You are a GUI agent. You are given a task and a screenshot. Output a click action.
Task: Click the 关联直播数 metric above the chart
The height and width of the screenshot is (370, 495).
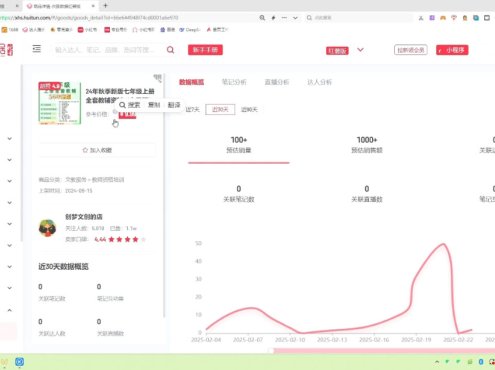tap(367, 194)
